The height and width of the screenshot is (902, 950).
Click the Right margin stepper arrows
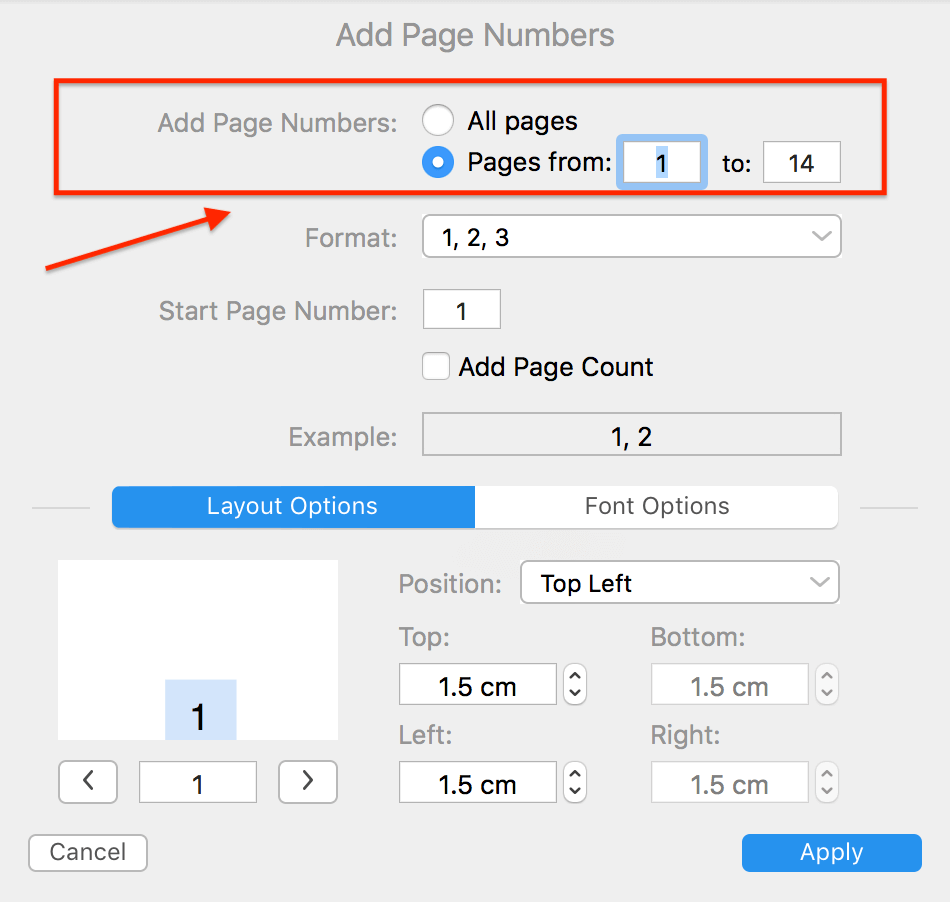point(826,783)
